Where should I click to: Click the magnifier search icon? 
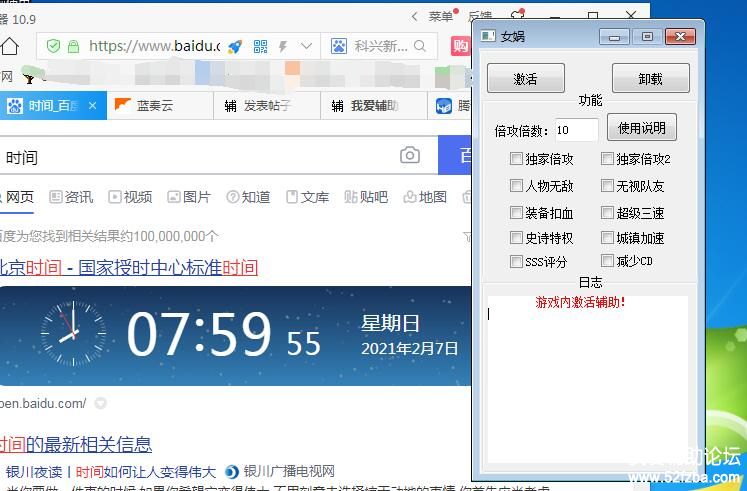pos(420,46)
